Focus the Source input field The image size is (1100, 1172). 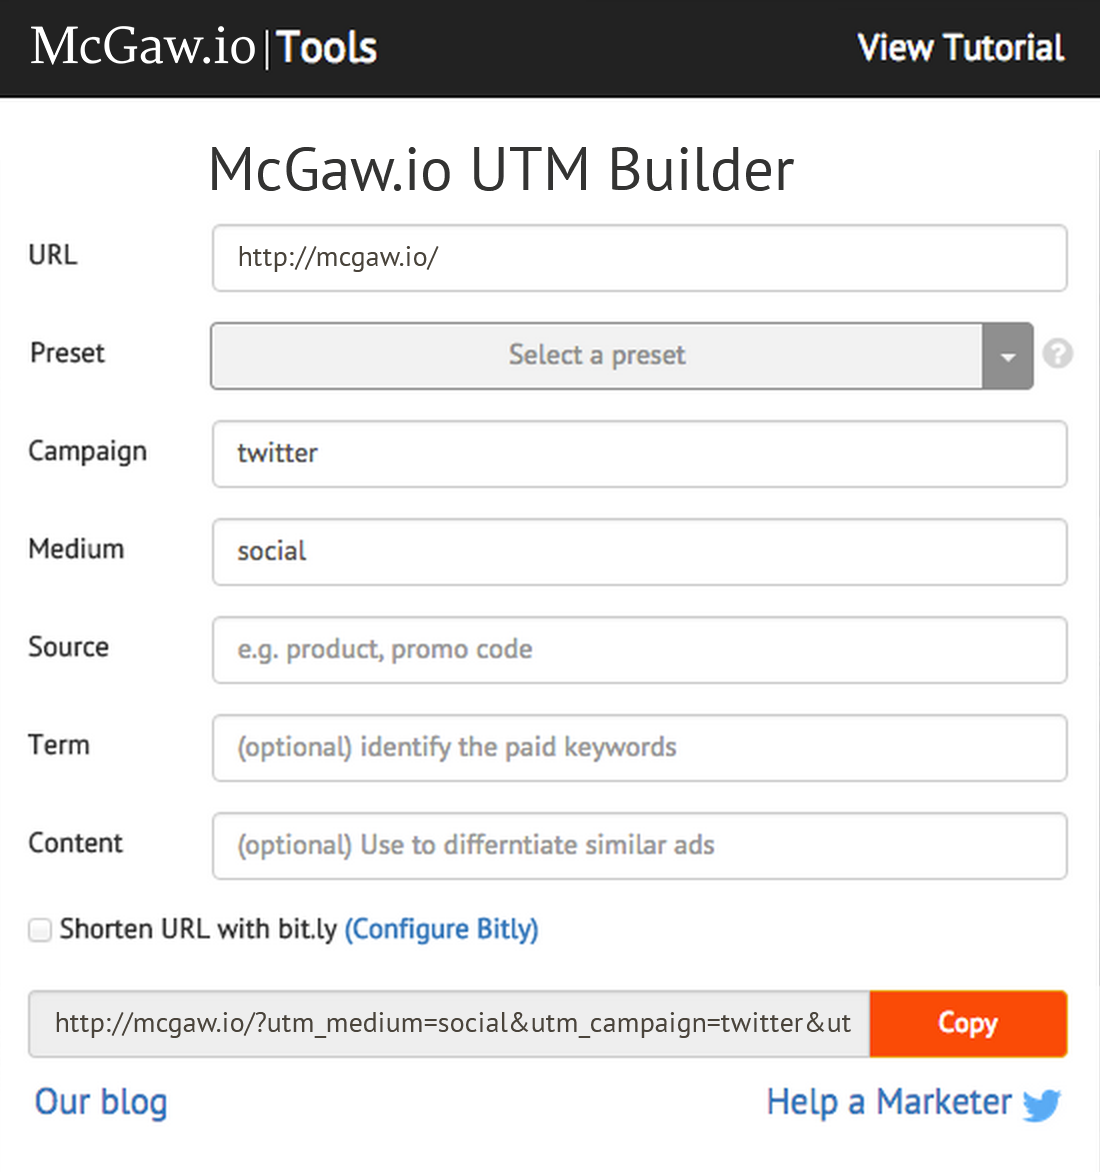coord(639,650)
